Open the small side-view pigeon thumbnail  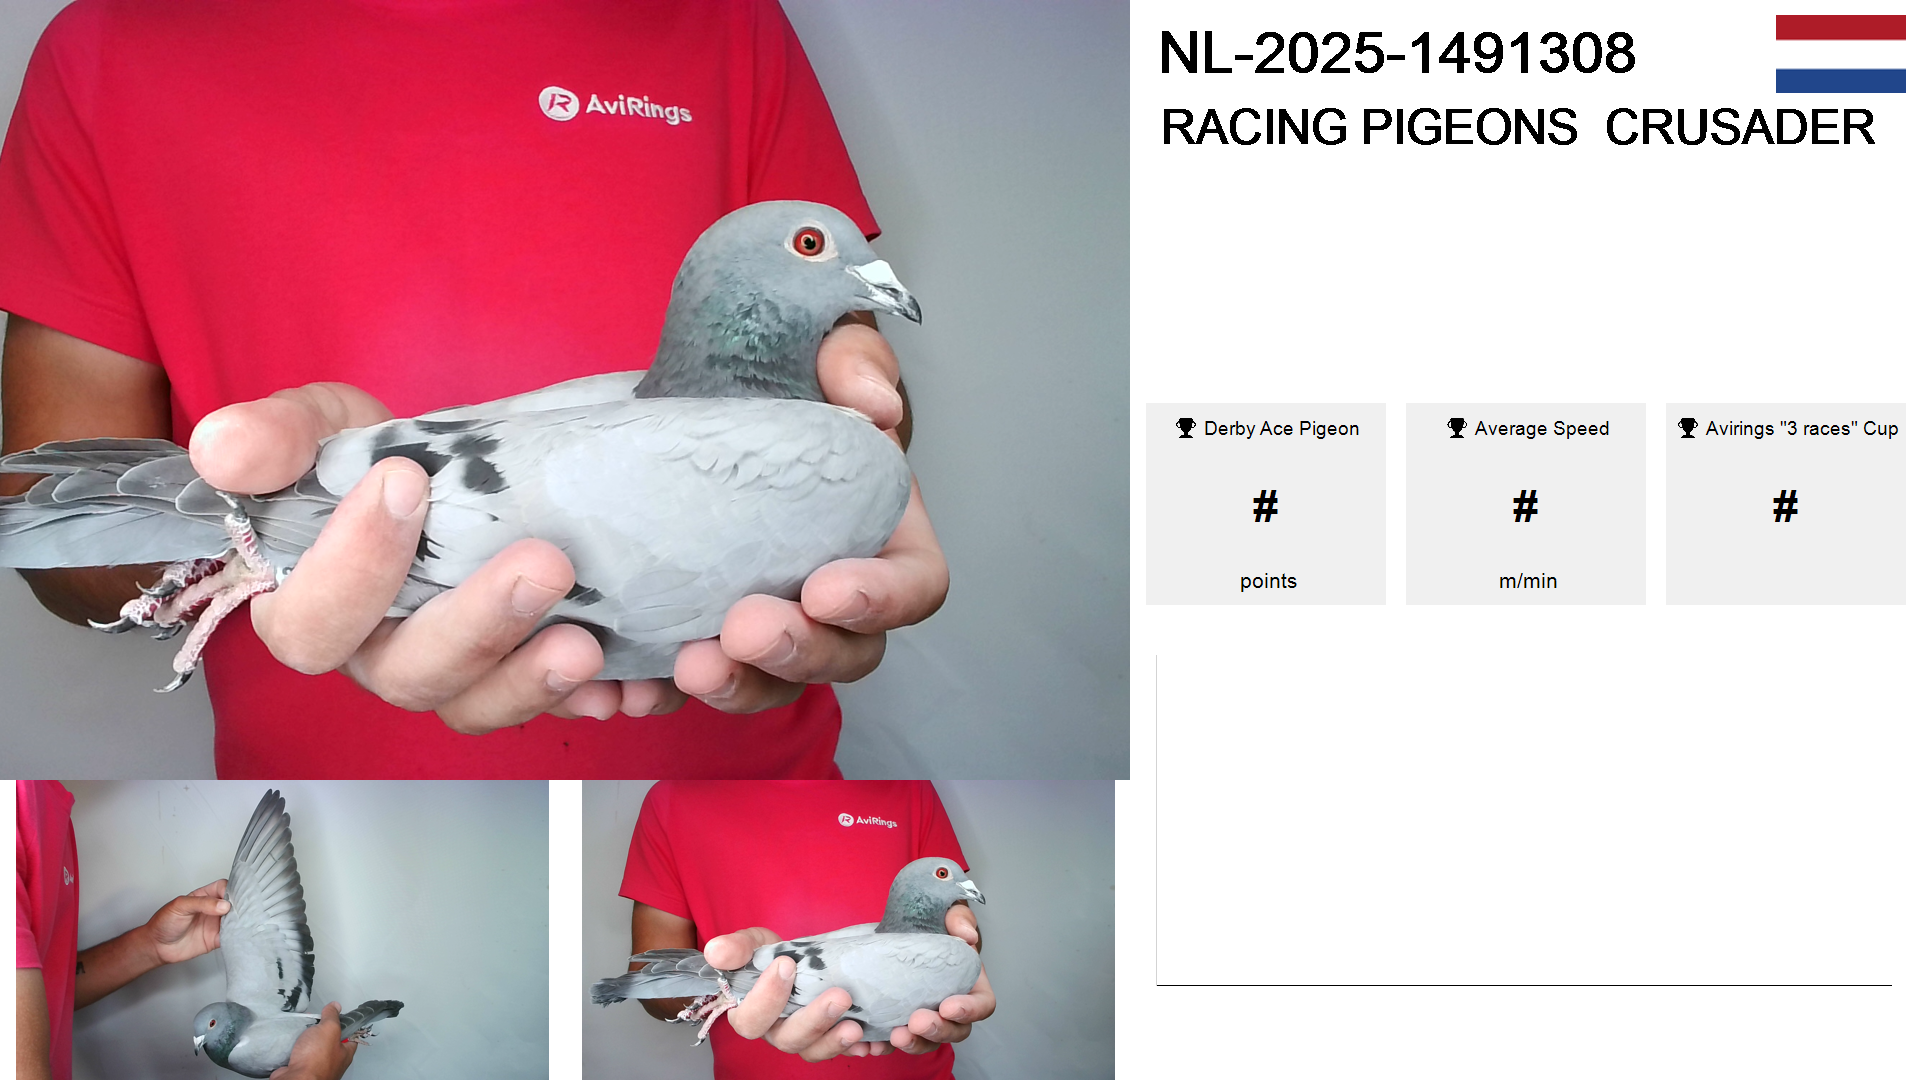point(848,930)
